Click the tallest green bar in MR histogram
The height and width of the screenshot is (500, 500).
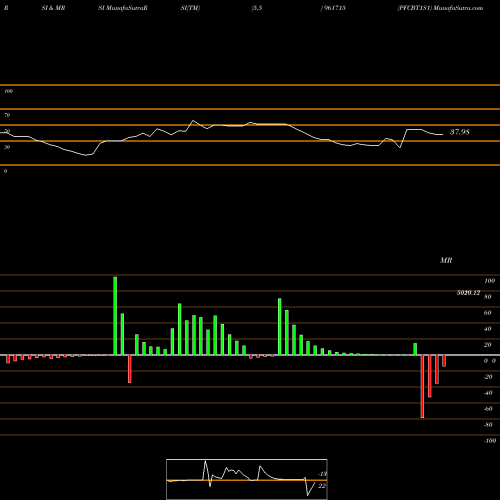[x=115, y=316]
